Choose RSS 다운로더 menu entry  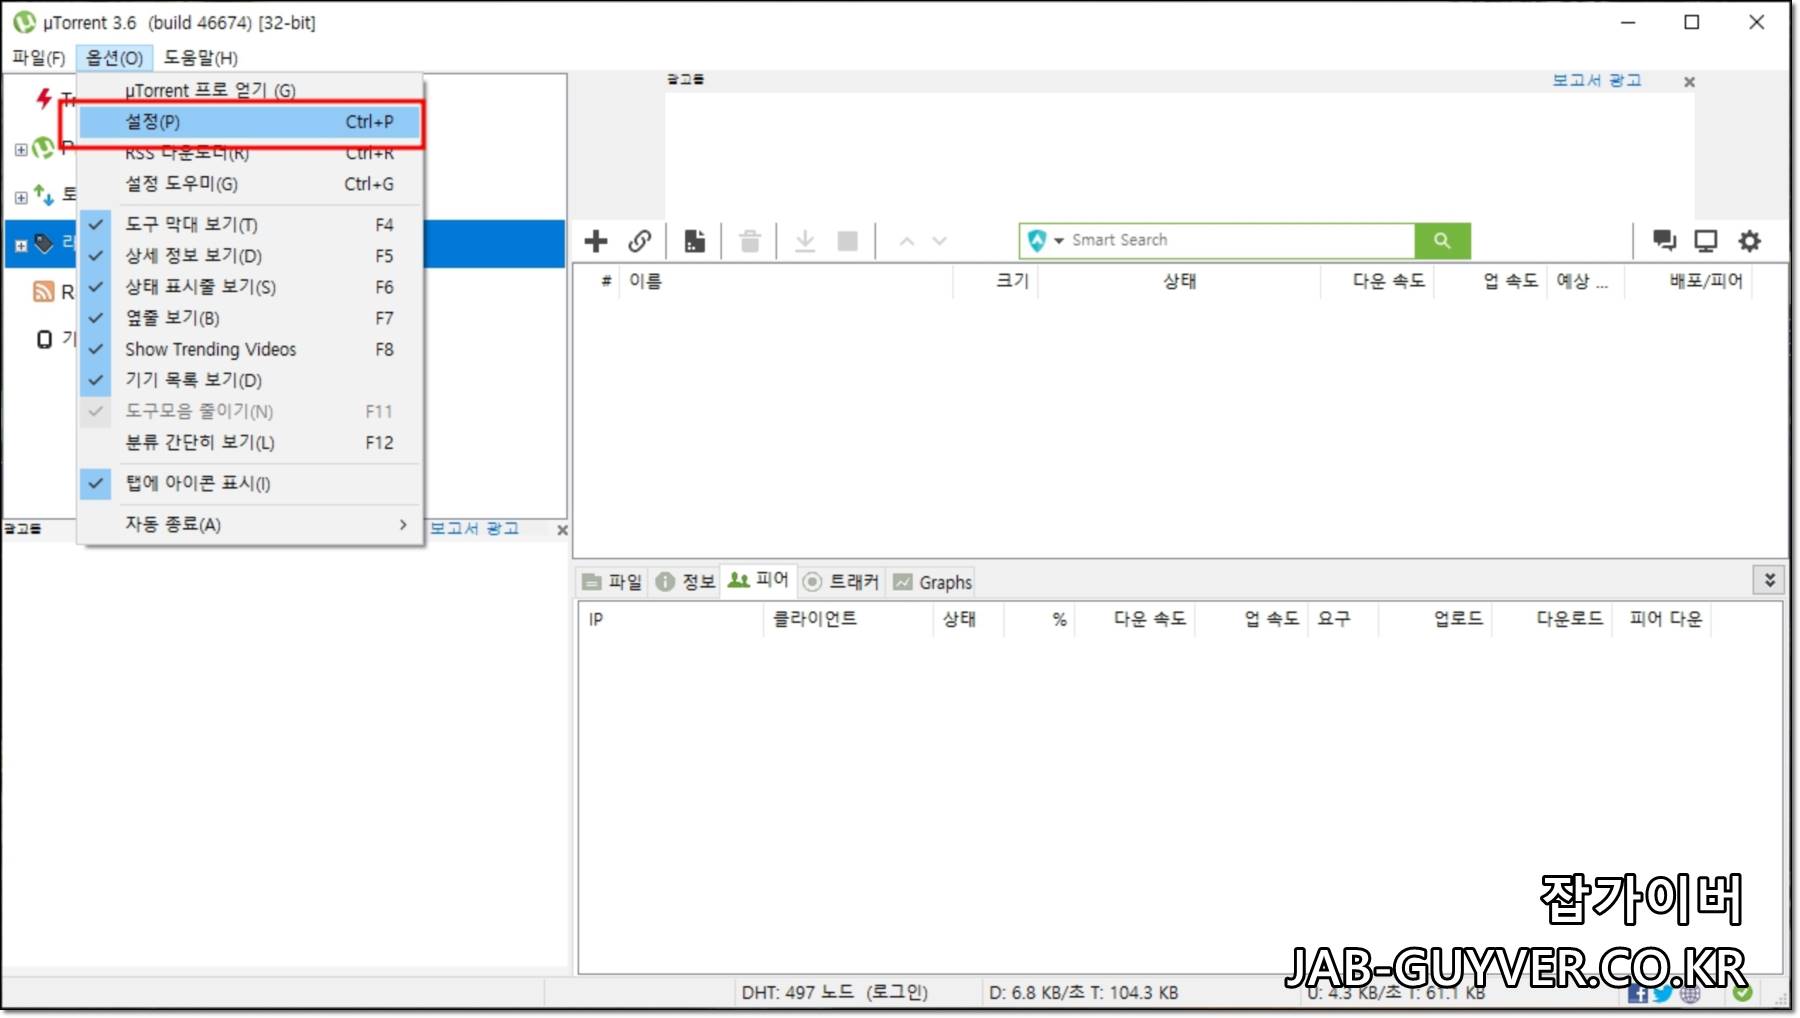pyautogui.click(x=250, y=153)
